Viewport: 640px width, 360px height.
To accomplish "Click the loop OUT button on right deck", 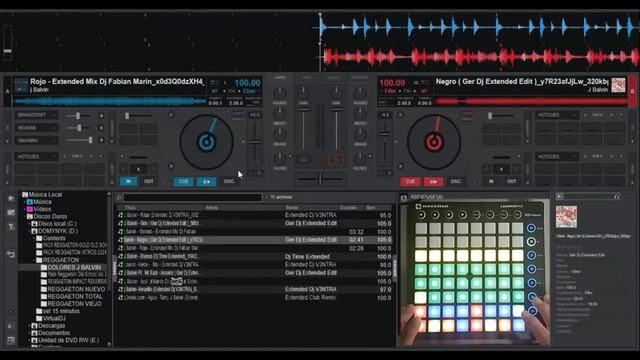I will (x=511, y=181).
